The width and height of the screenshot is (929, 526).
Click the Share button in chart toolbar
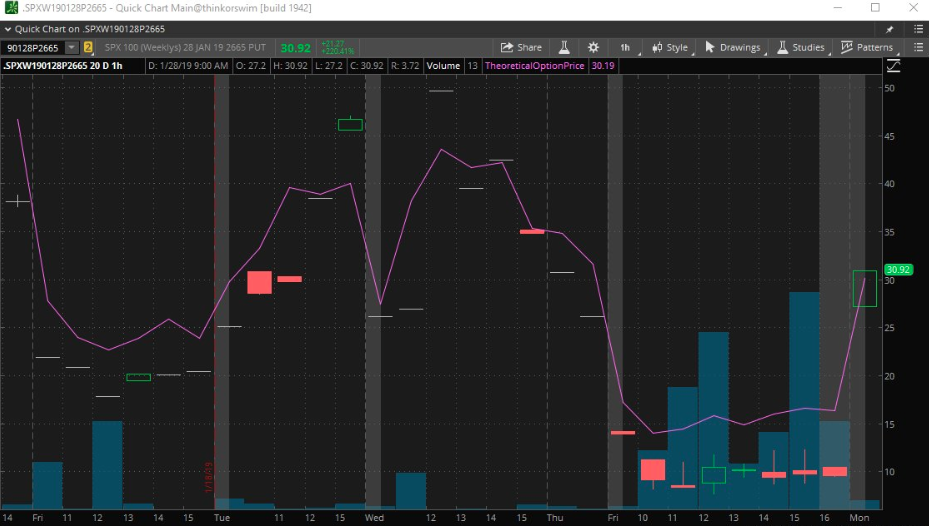(521, 47)
